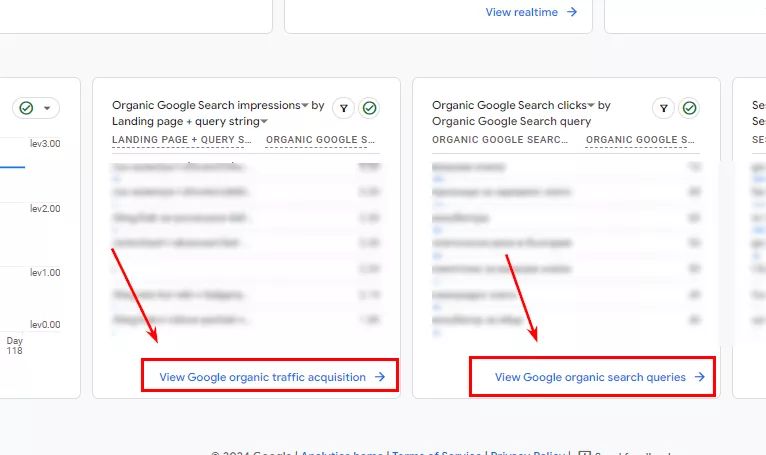Open the View realtime link
766x455 pixels.
click(x=521, y=12)
